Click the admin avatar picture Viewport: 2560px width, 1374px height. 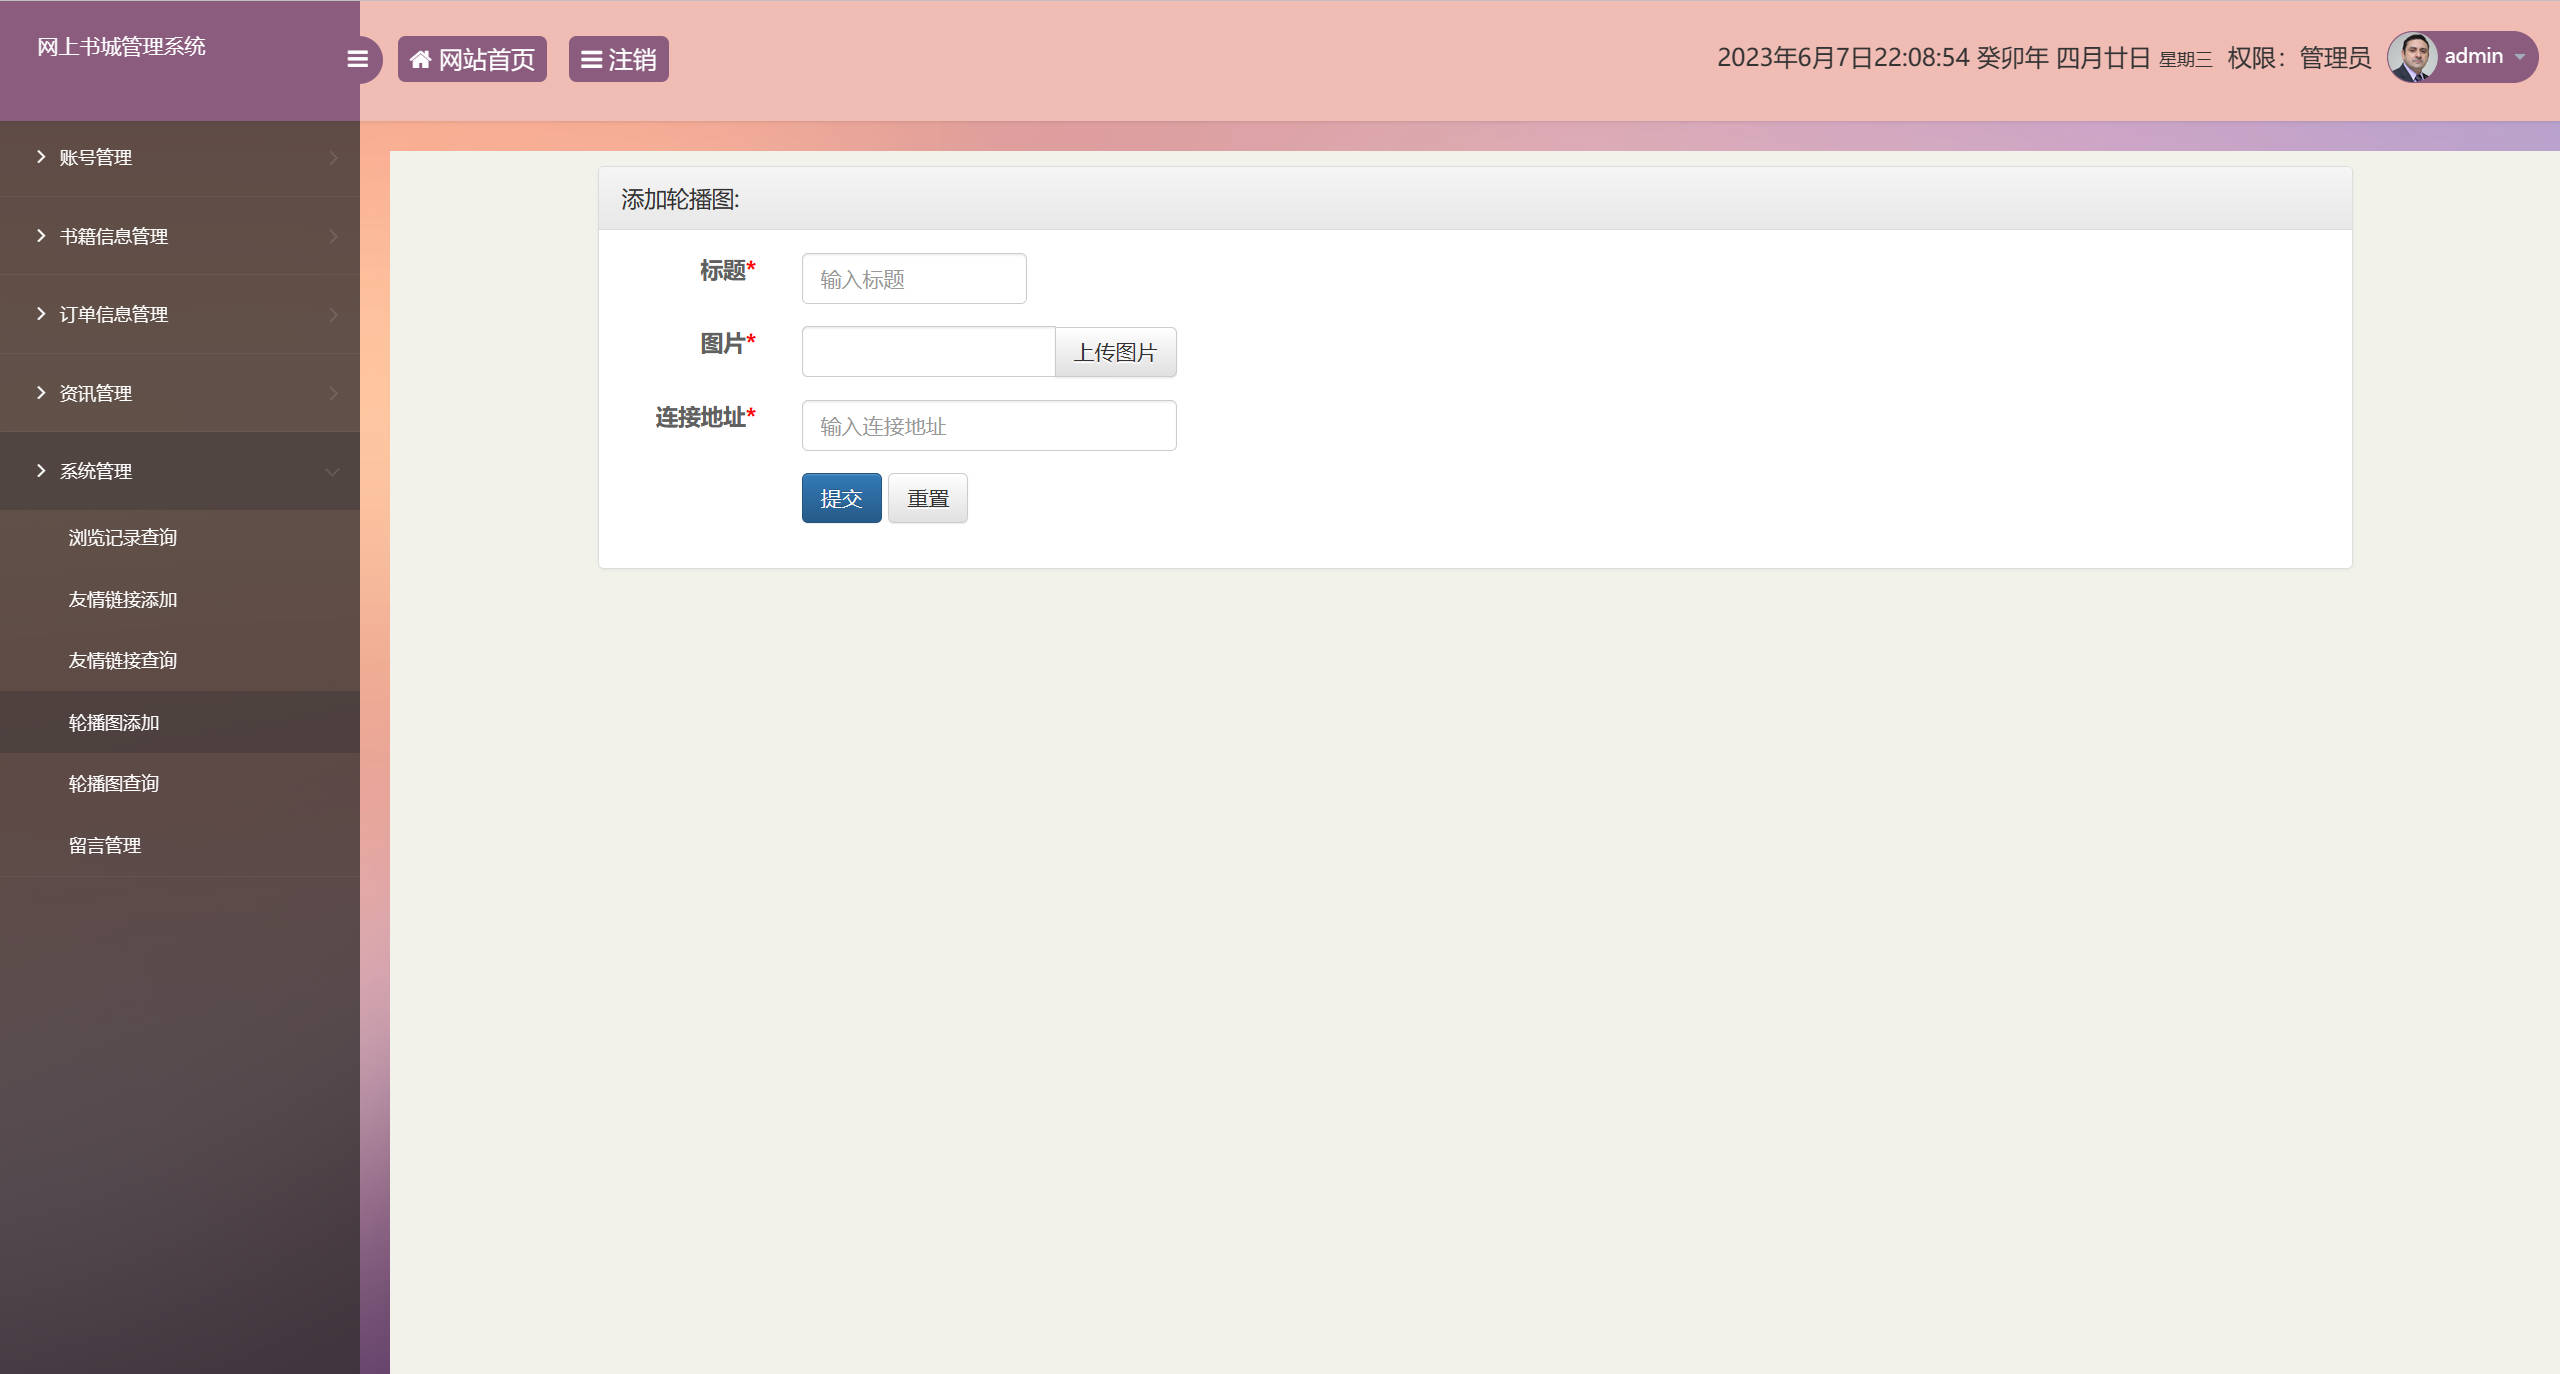pos(2413,56)
